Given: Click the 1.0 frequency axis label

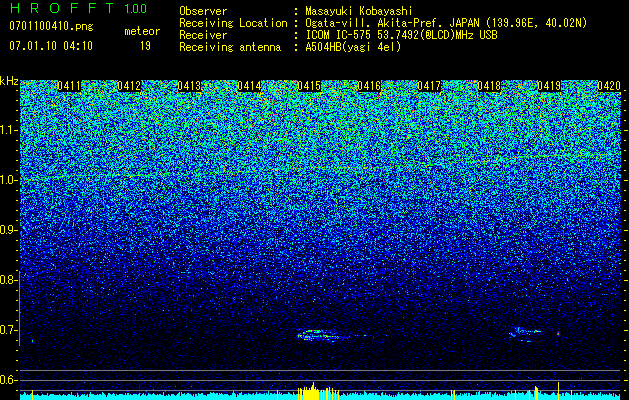Looking at the screenshot, I should tap(8, 181).
